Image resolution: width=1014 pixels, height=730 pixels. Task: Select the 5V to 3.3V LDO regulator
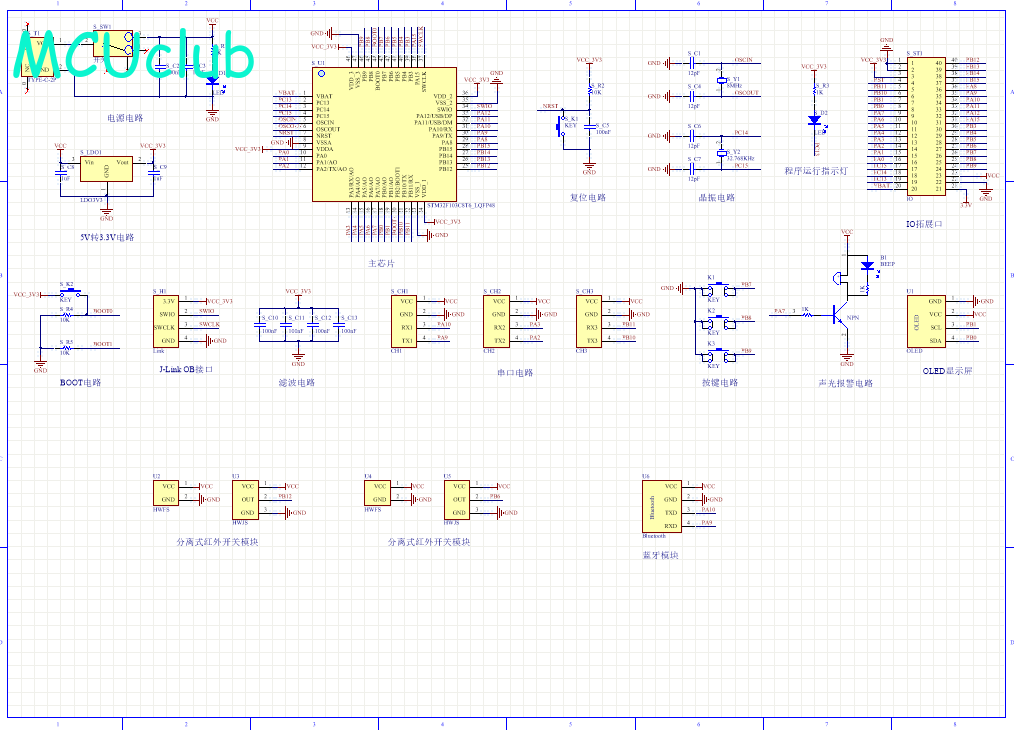(x=106, y=169)
